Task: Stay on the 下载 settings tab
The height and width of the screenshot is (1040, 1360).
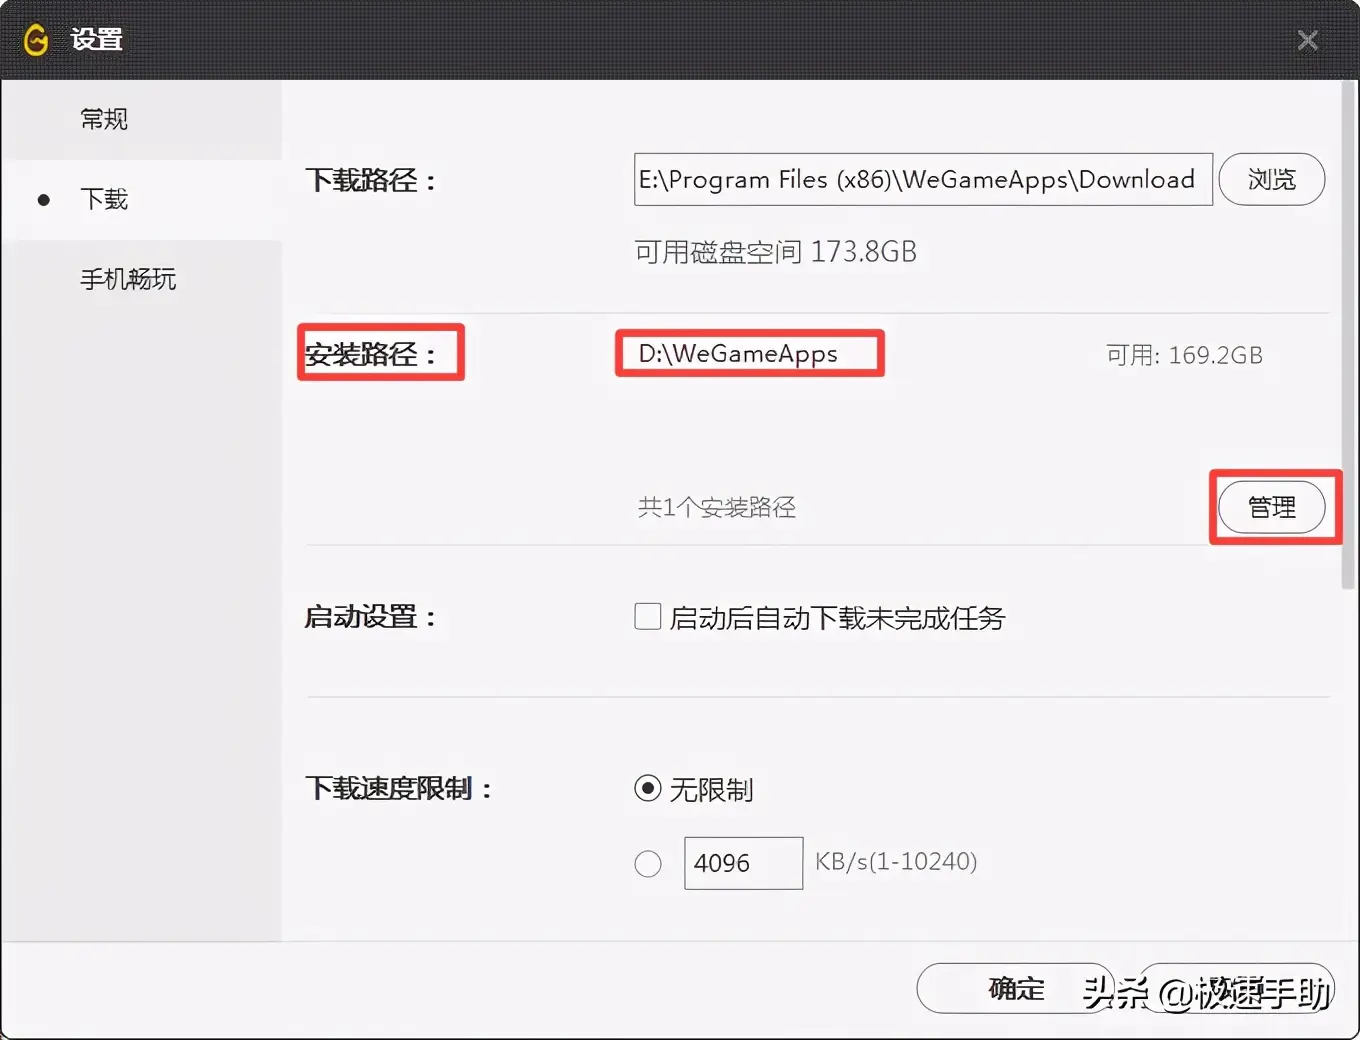Action: click(104, 199)
